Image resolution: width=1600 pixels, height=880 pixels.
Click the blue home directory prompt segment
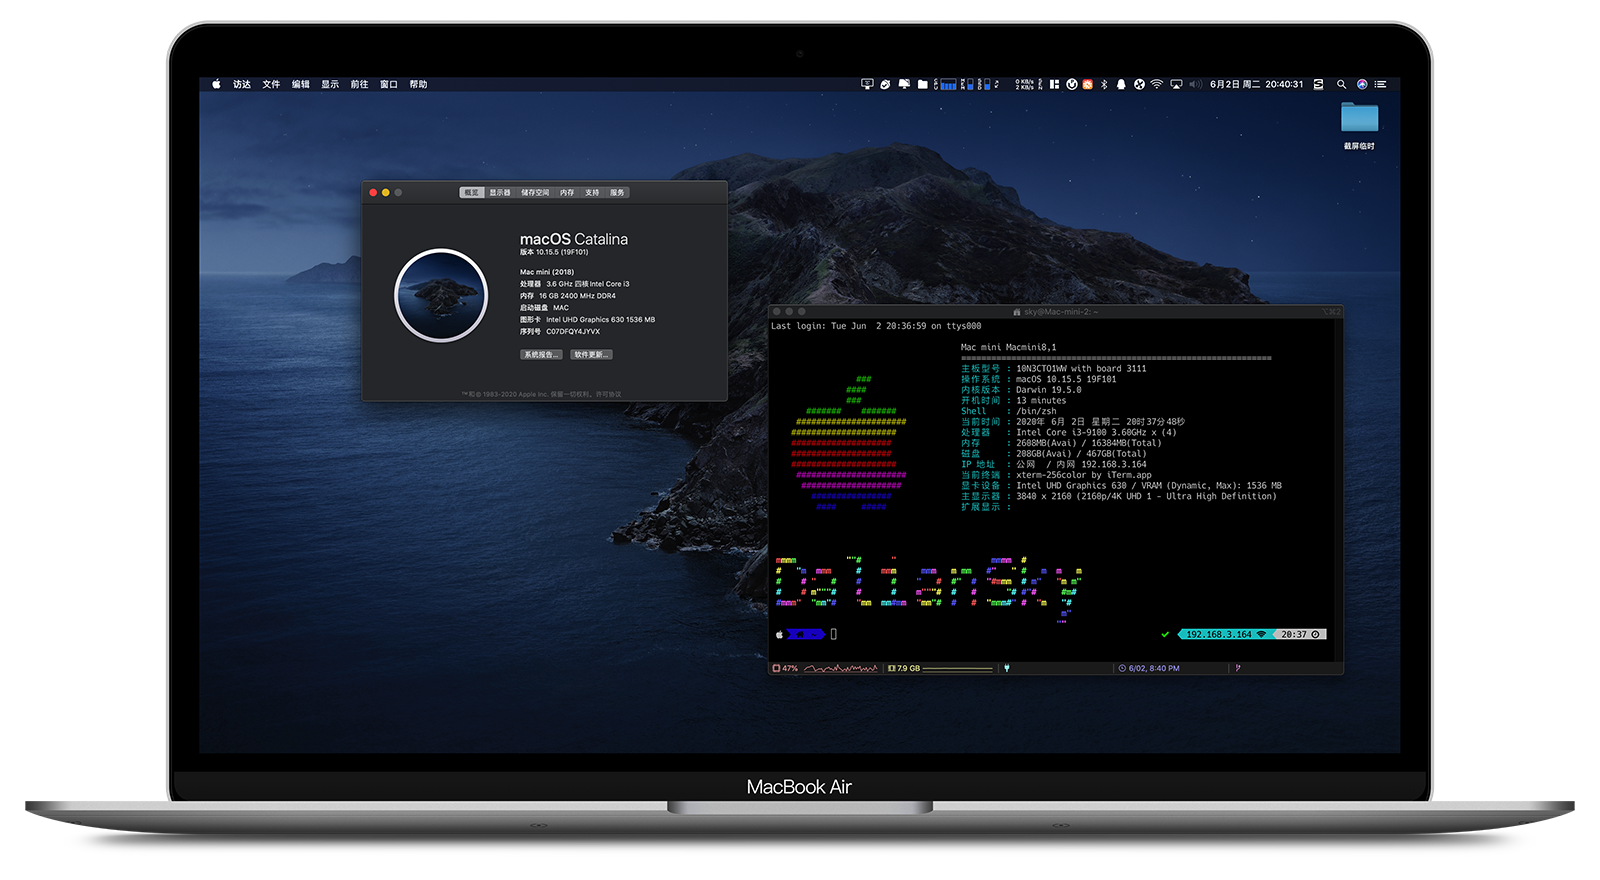click(x=806, y=634)
